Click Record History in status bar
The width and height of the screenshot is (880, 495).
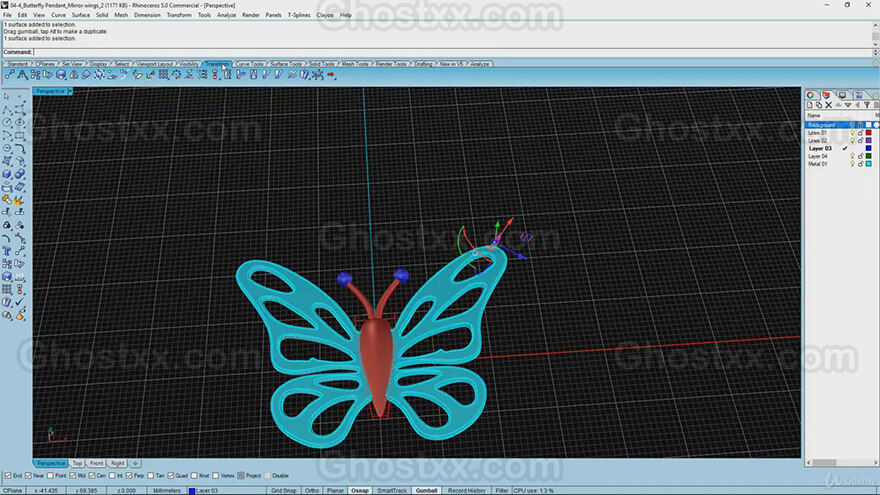click(x=466, y=491)
